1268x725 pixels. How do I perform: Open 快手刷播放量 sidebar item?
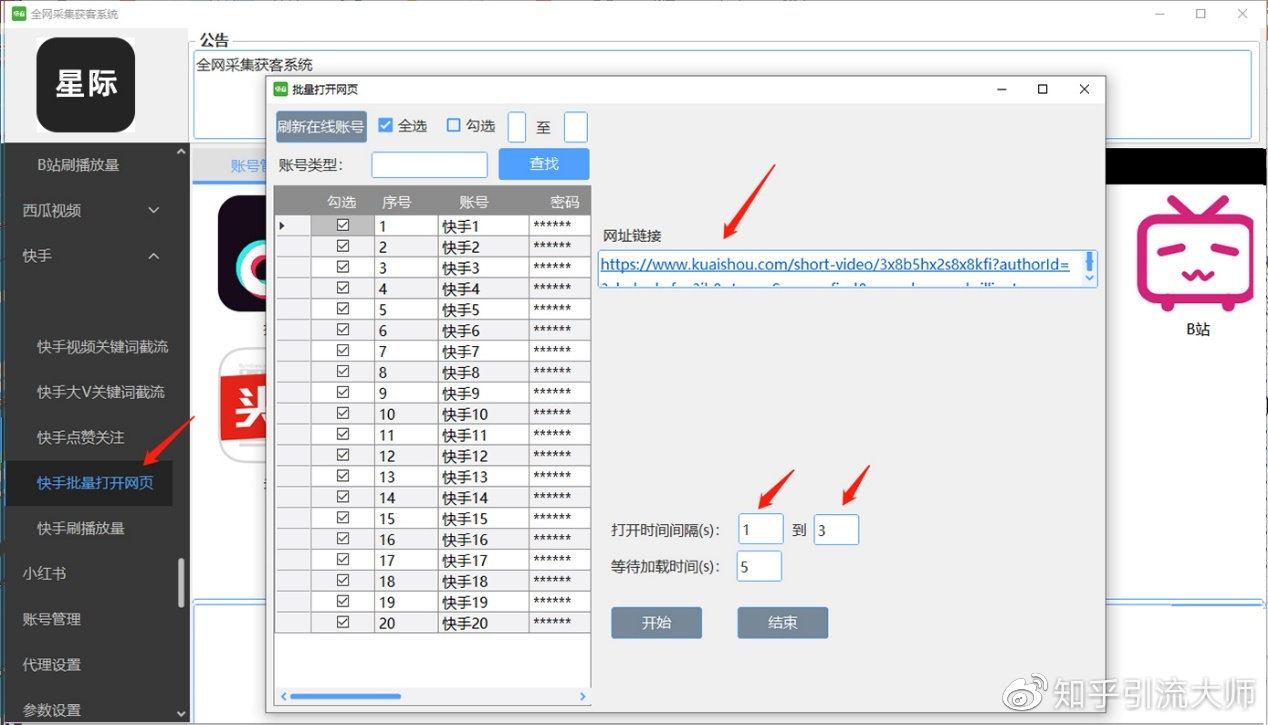point(81,528)
